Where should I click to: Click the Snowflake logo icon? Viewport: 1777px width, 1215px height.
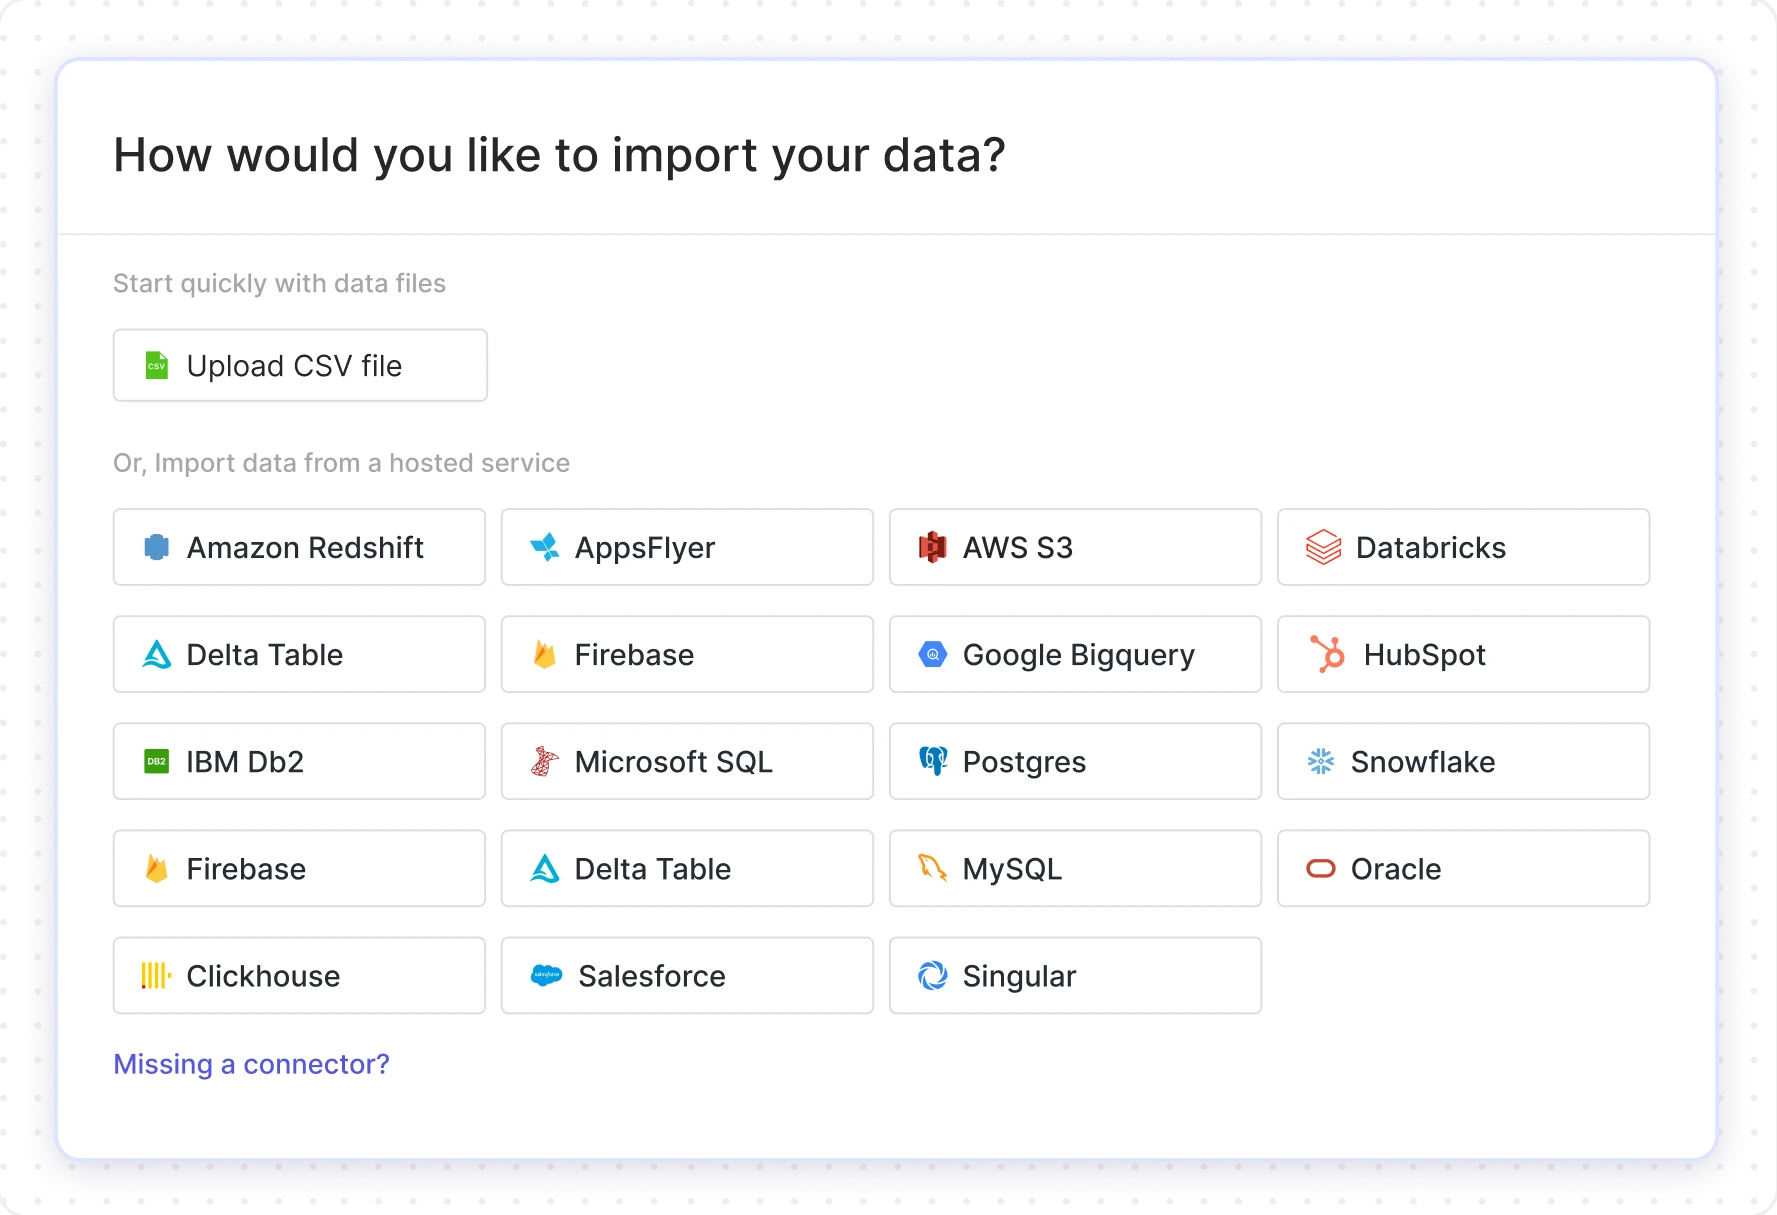[x=1320, y=761]
